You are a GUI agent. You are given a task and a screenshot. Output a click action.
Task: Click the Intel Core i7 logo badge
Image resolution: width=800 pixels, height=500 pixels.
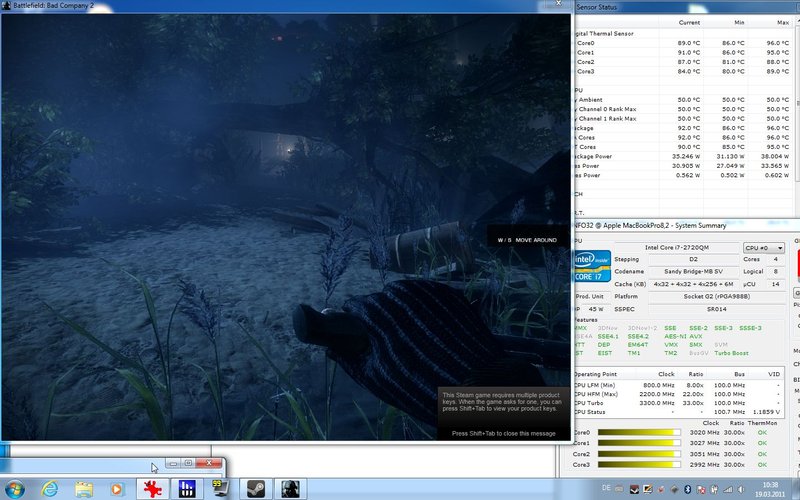pos(592,266)
